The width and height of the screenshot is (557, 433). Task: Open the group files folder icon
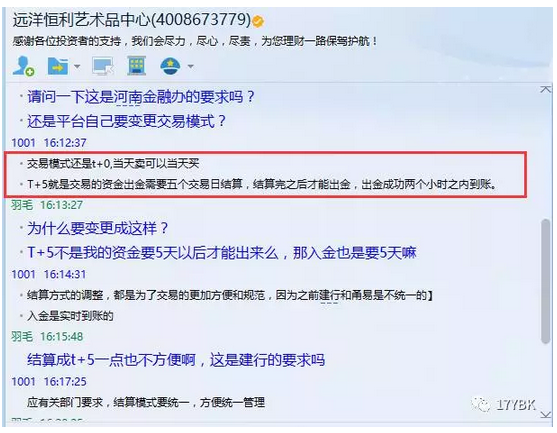[x=58, y=66]
